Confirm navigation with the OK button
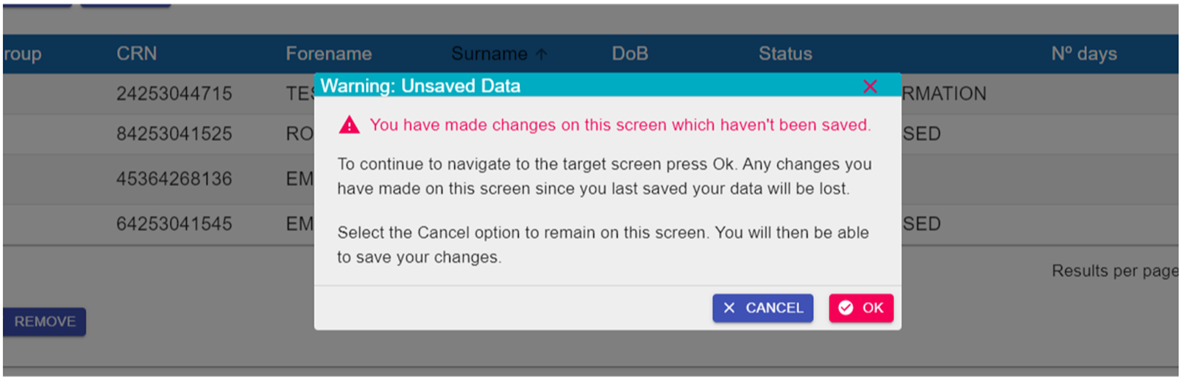 [861, 308]
